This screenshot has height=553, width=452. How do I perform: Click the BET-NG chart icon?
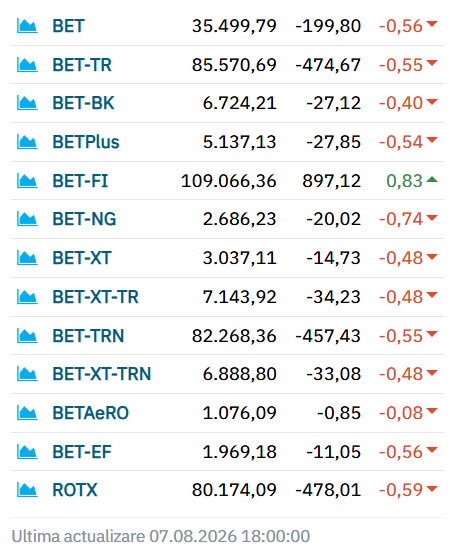point(27,219)
